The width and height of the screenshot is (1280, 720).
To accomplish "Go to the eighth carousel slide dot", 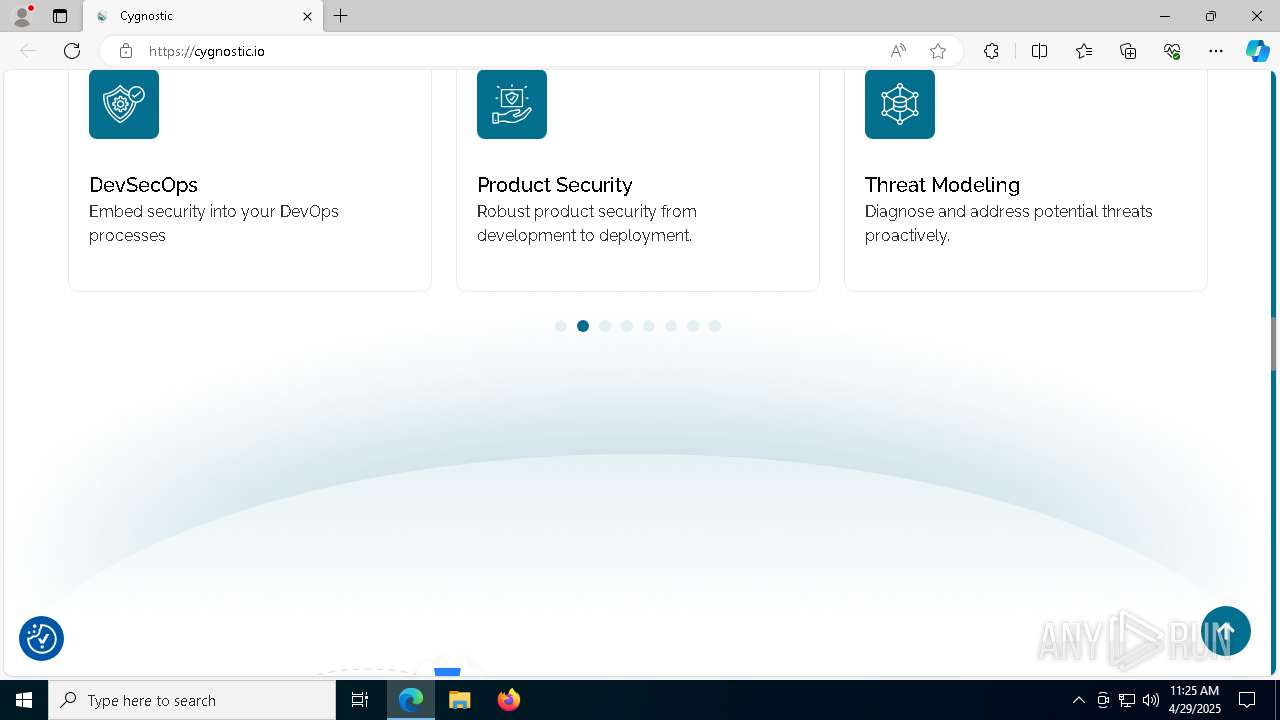I will (715, 326).
